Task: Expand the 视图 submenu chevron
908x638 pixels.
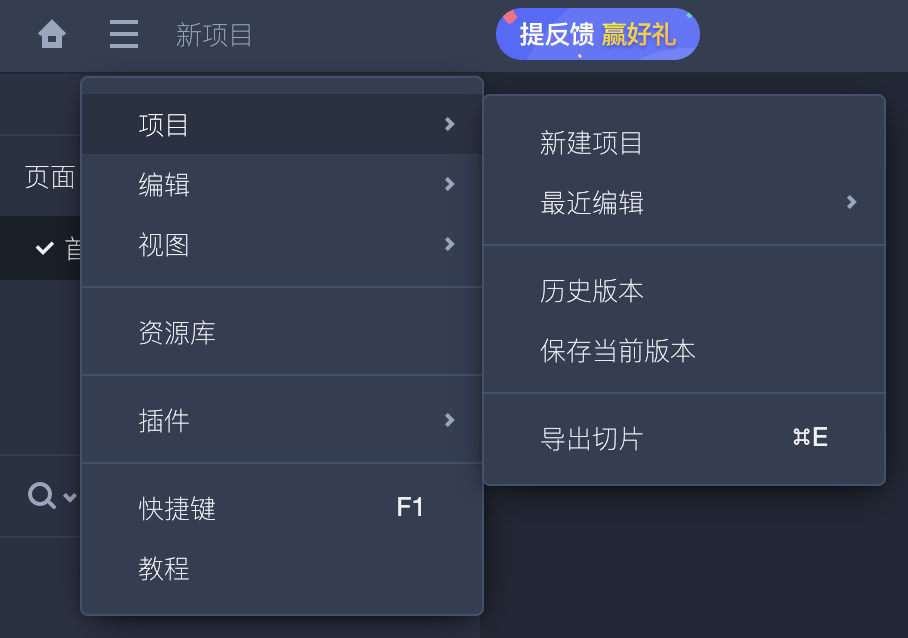Action: pyautogui.click(x=449, y=244)
